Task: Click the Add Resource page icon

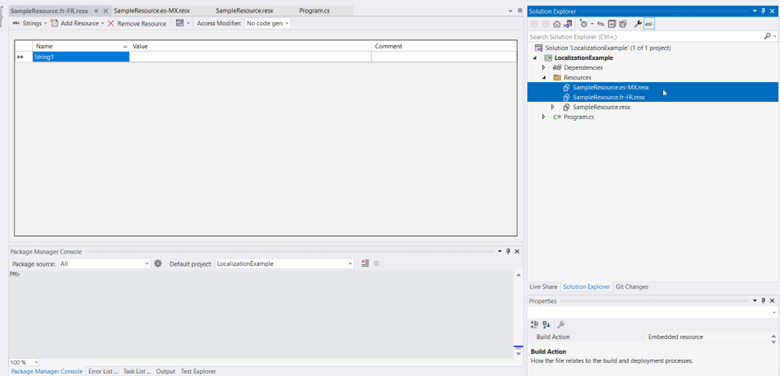Action: [x=54, y=23]
